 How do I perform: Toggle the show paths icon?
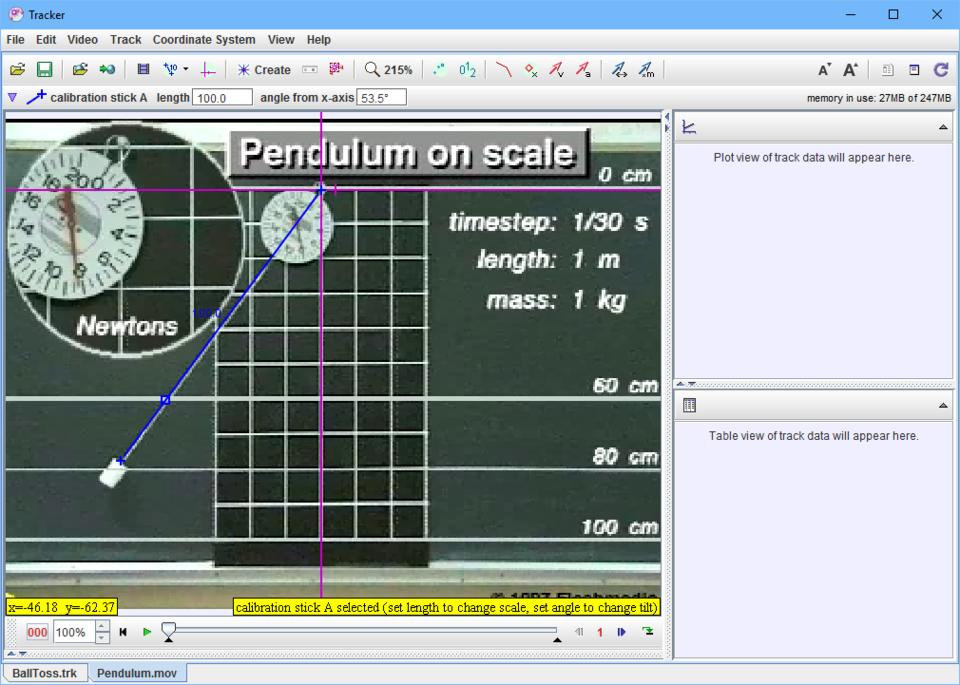(504, 70)
